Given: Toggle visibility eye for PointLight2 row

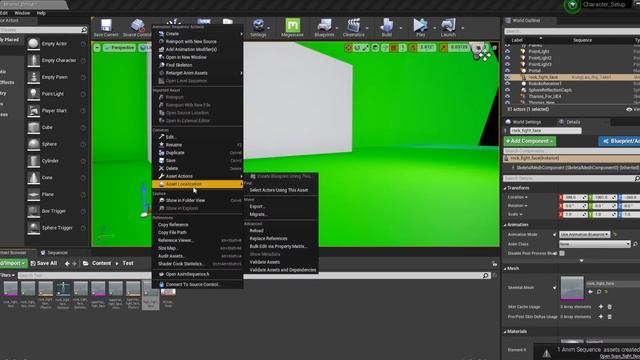Looking at the screenshot, I should [507, 58].
